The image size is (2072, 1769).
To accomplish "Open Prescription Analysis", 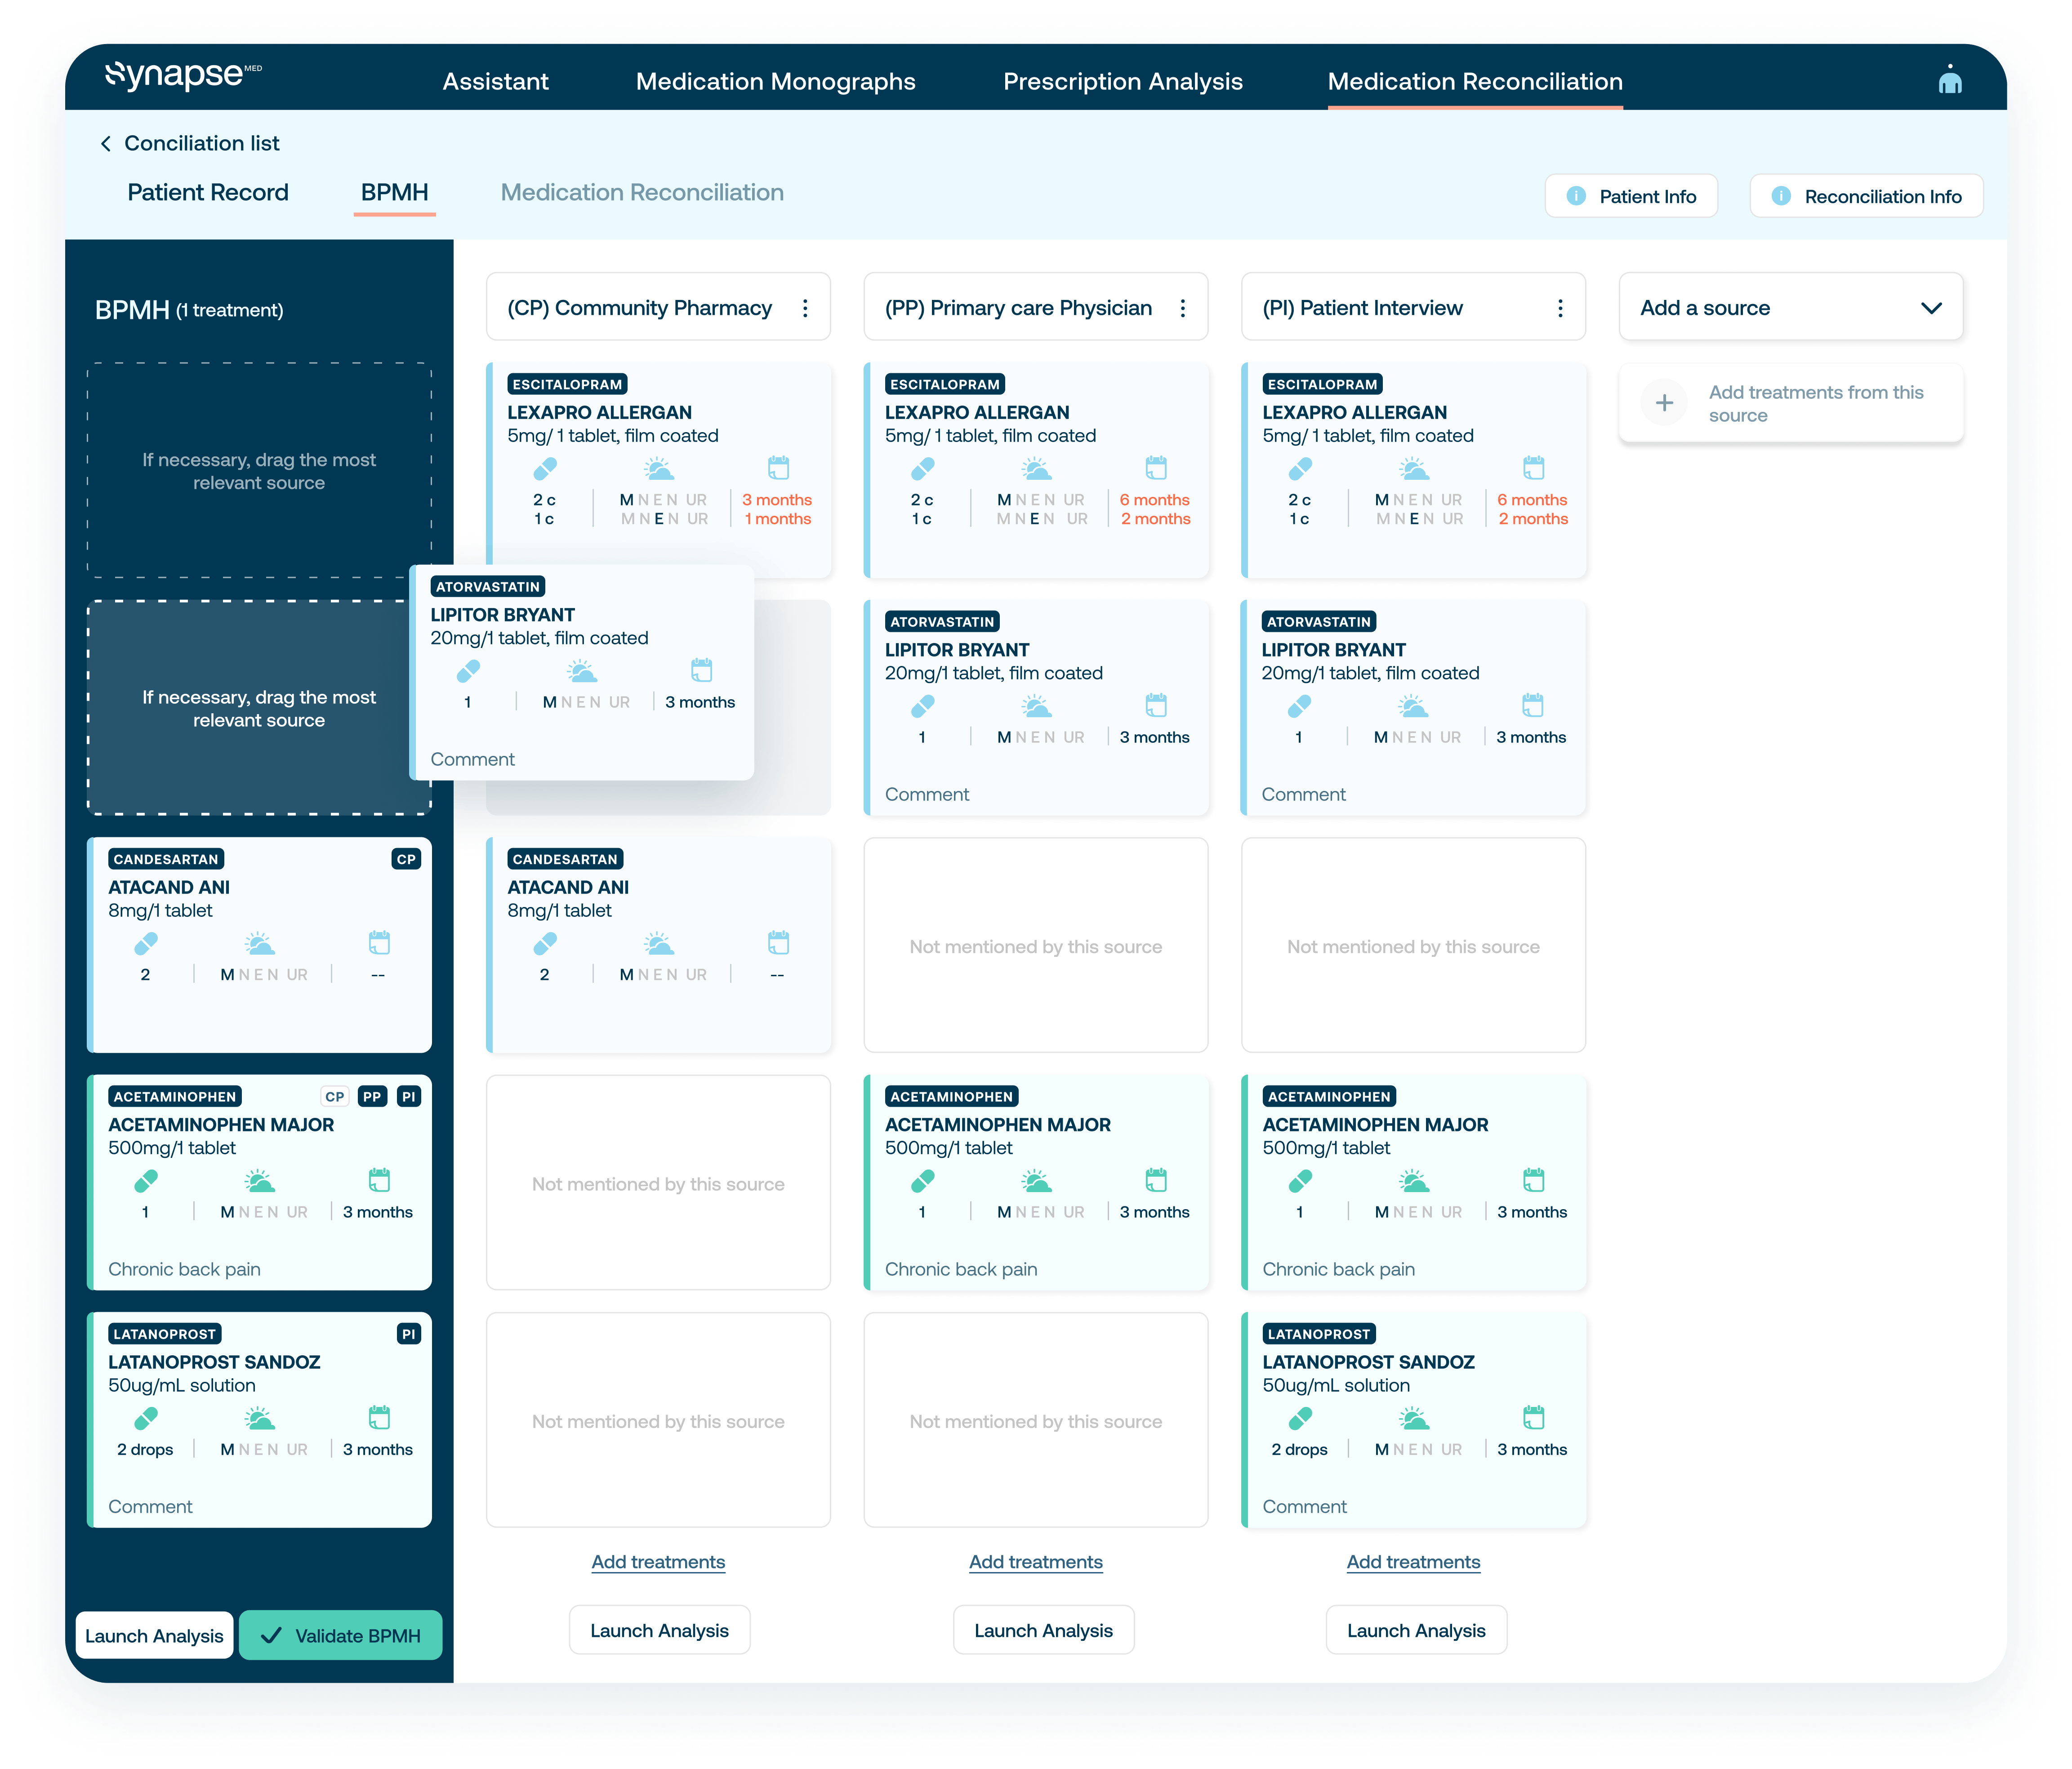I will tap(1123, 81).
